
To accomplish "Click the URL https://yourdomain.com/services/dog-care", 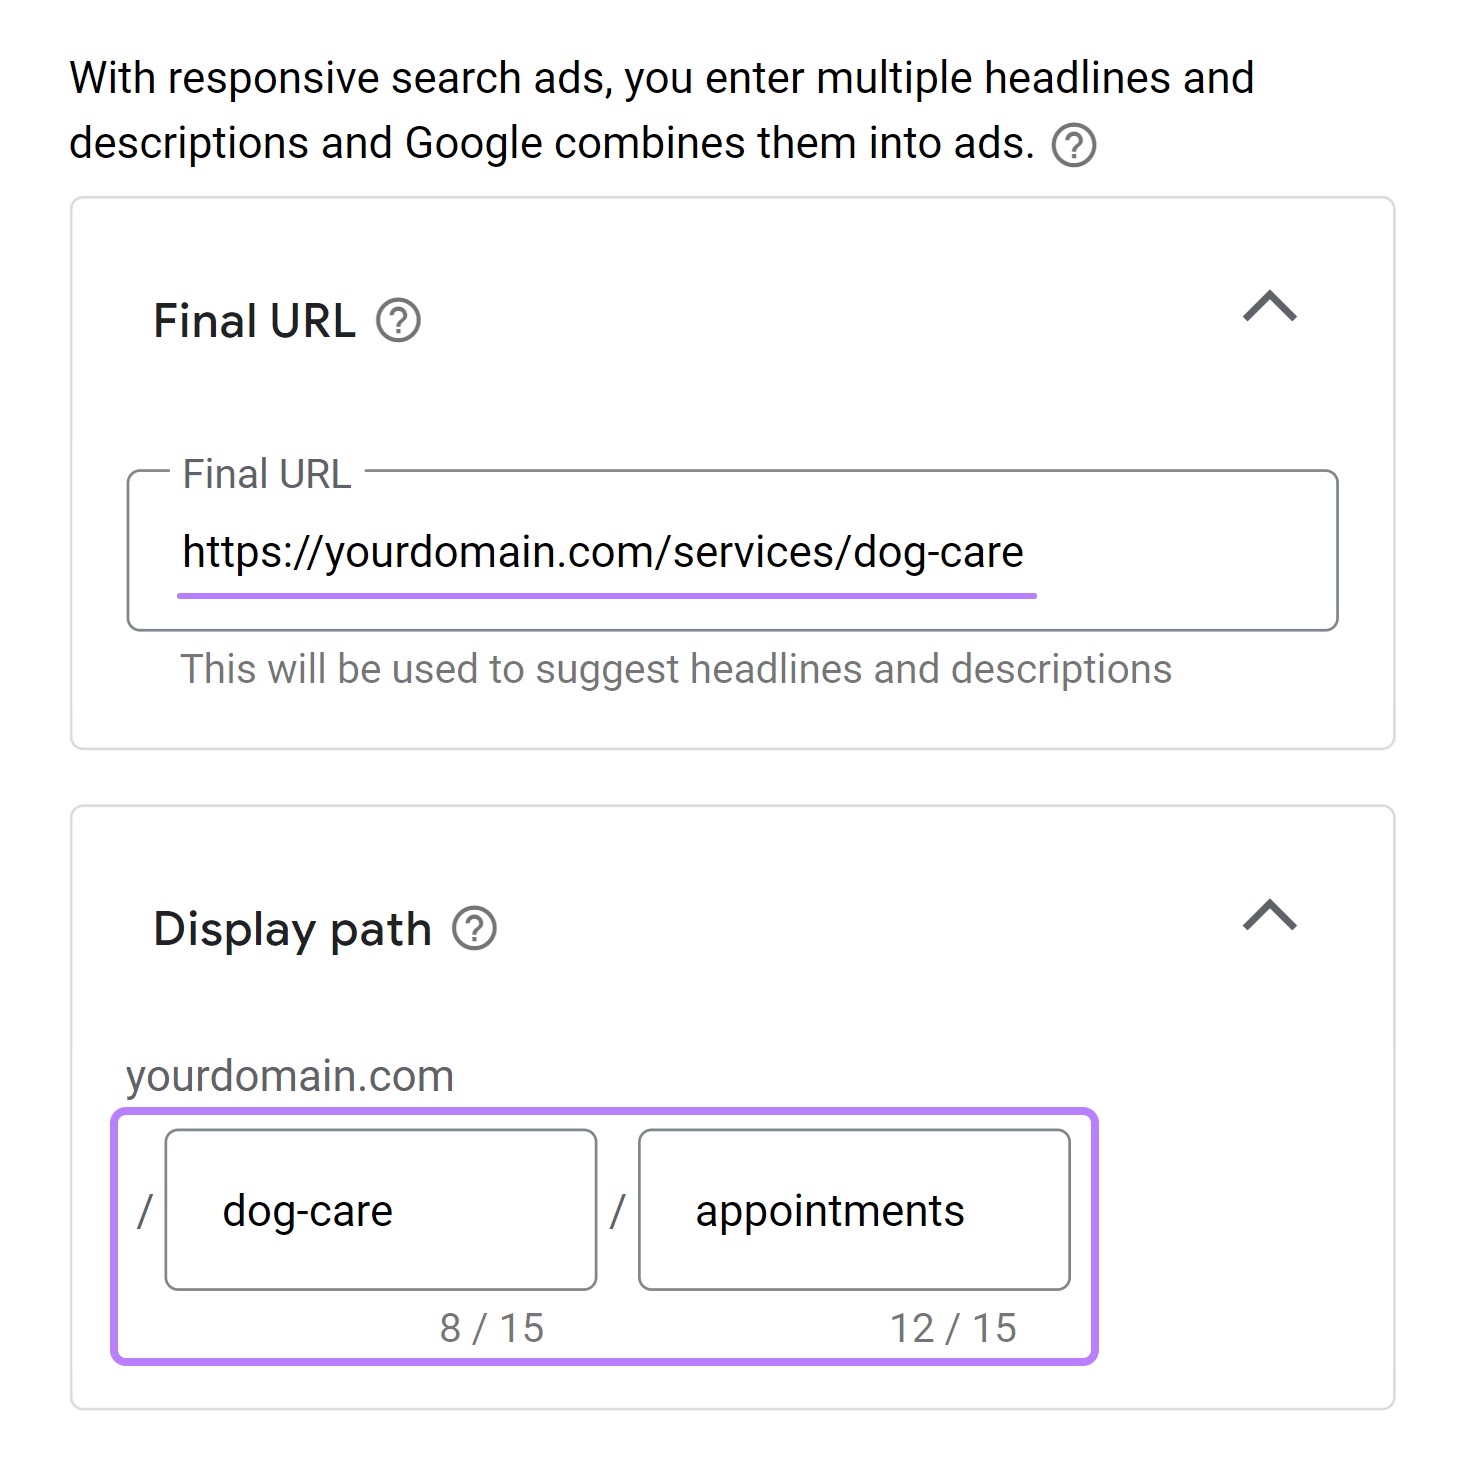I will 602,550.
